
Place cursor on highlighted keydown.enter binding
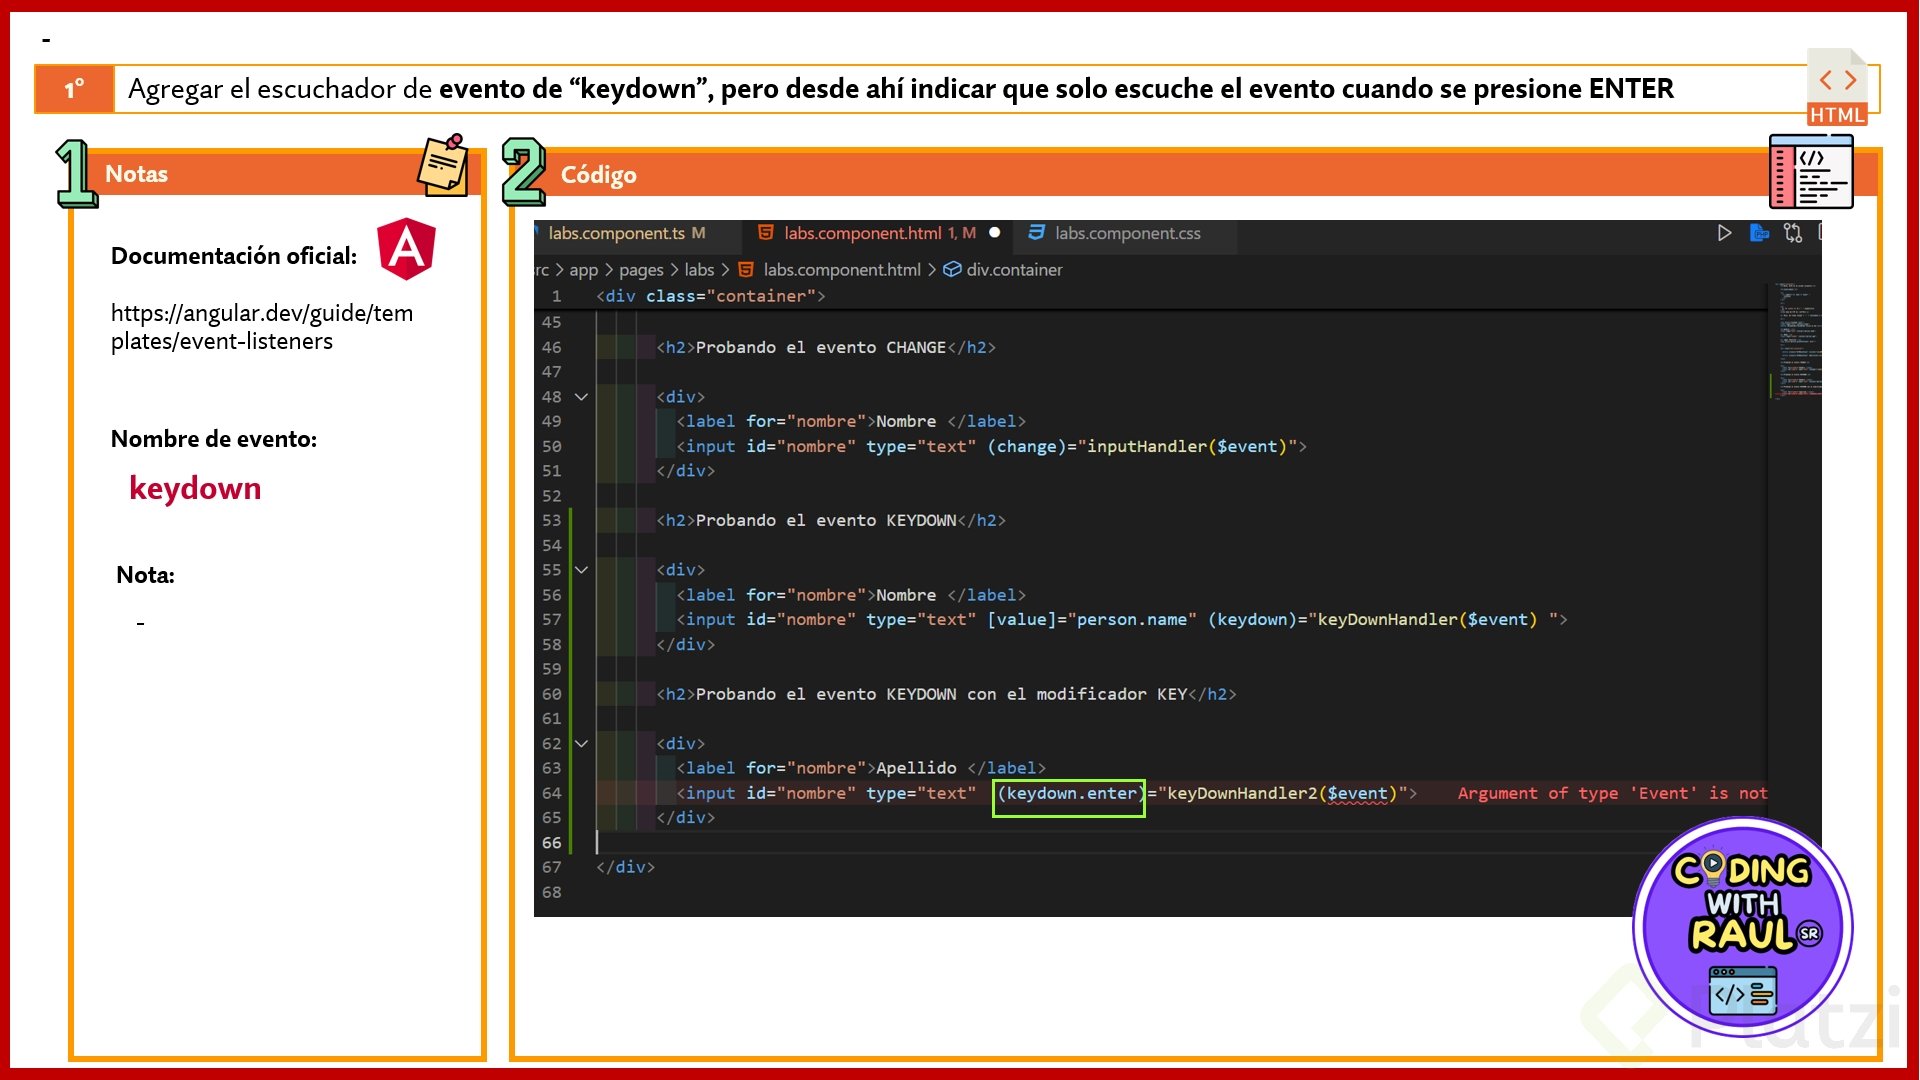tap(1068, 794)
